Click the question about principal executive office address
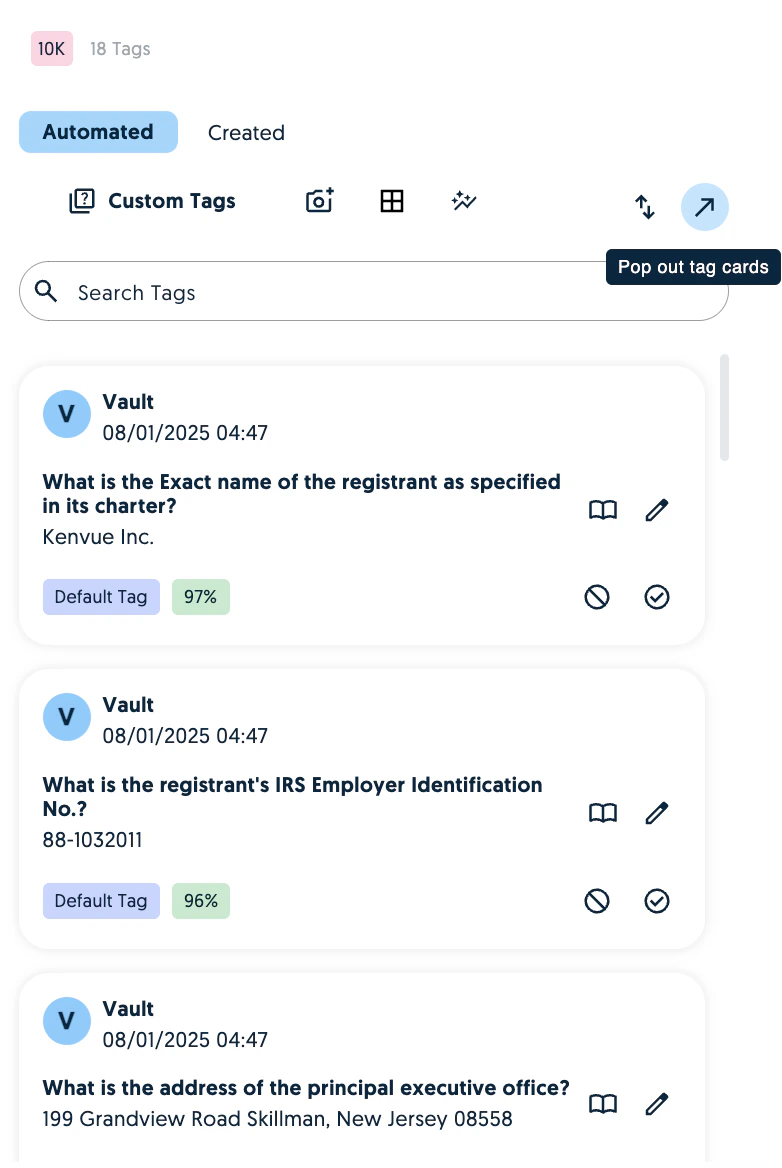The width and height of the screenshot is (782, 1168). coord(306,1088)
